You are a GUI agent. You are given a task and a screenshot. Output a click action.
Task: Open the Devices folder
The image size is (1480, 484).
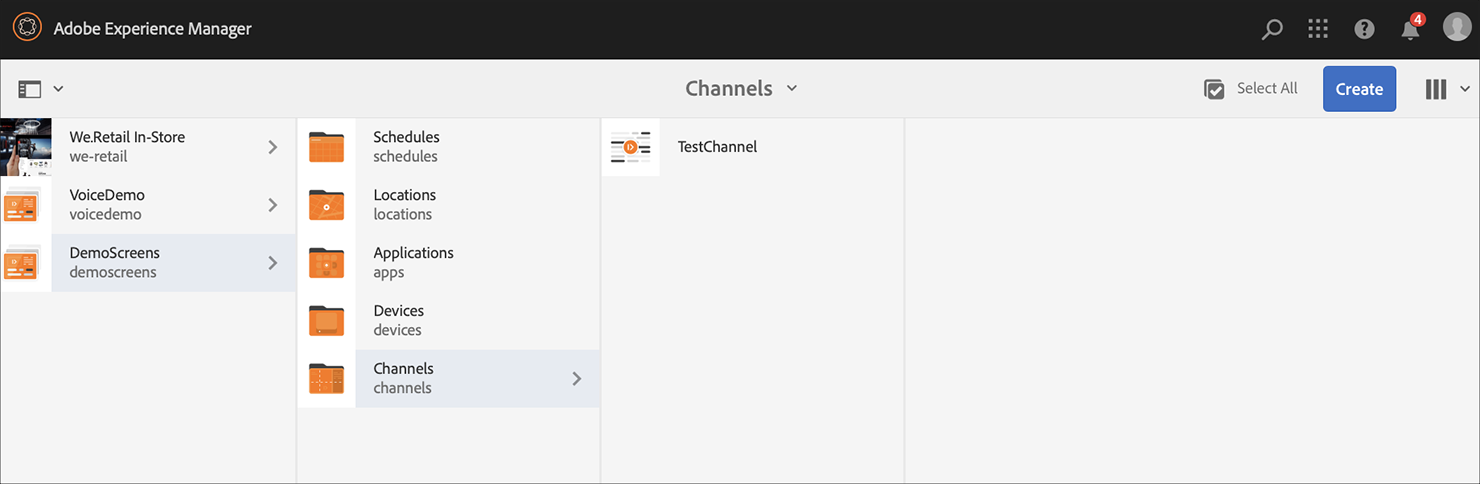pos(398,320)
